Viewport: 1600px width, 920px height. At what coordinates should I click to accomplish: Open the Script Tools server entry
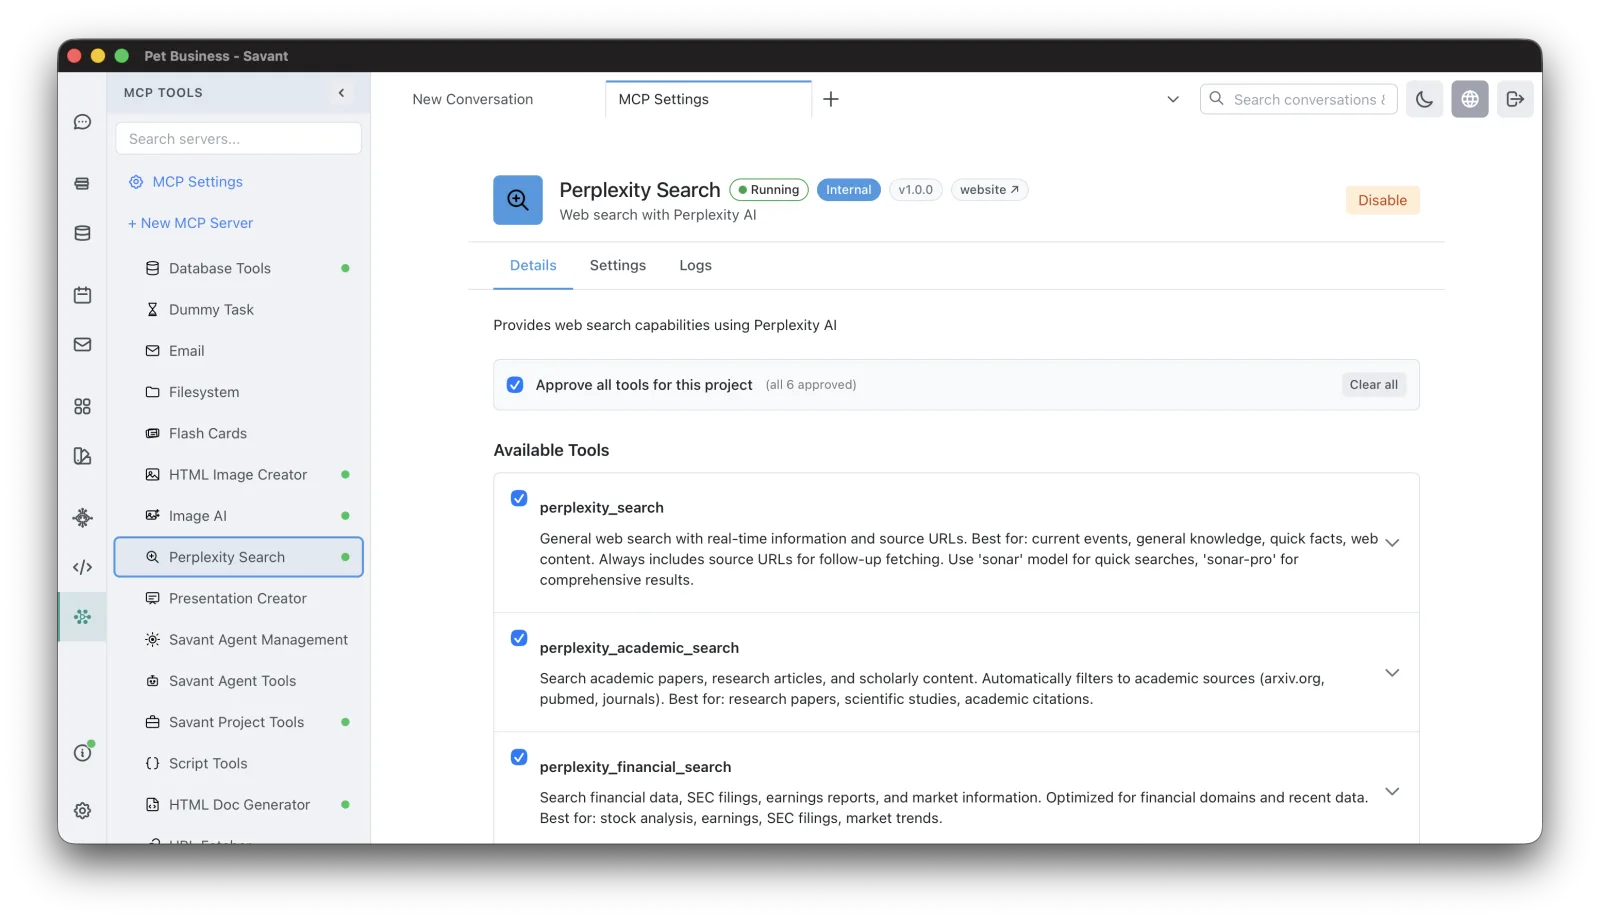coord(238,763)
